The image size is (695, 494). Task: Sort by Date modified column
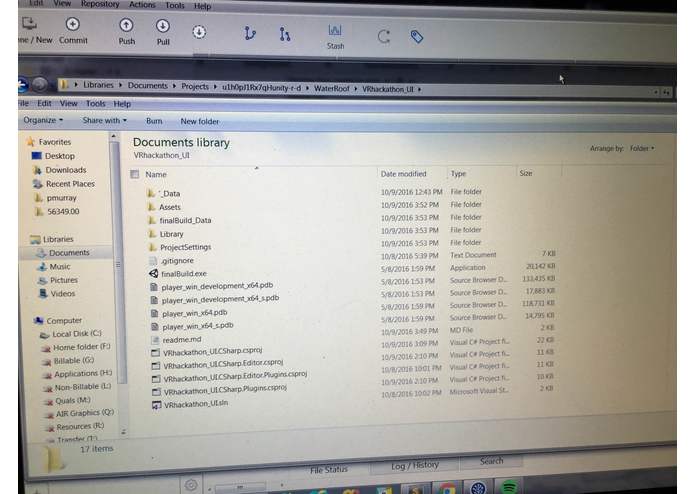point(403,174)
